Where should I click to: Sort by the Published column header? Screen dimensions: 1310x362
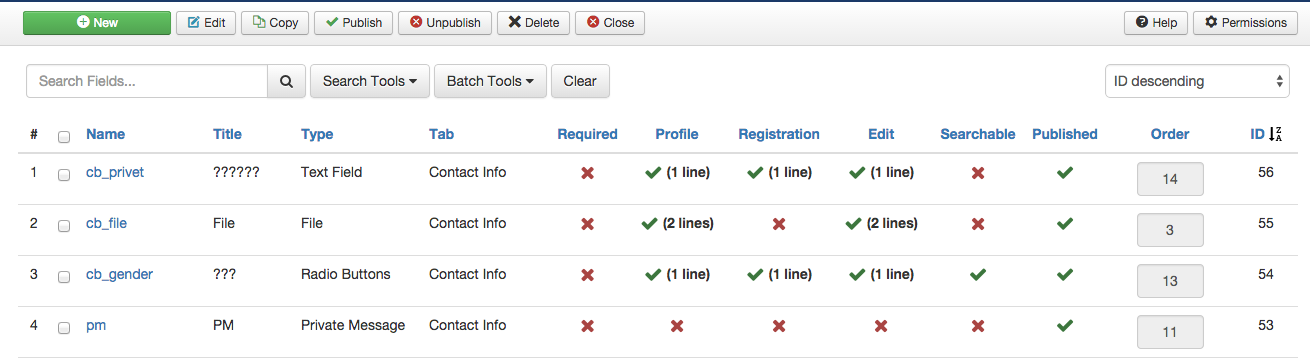pyautogui.click(x=1065, y=134)
